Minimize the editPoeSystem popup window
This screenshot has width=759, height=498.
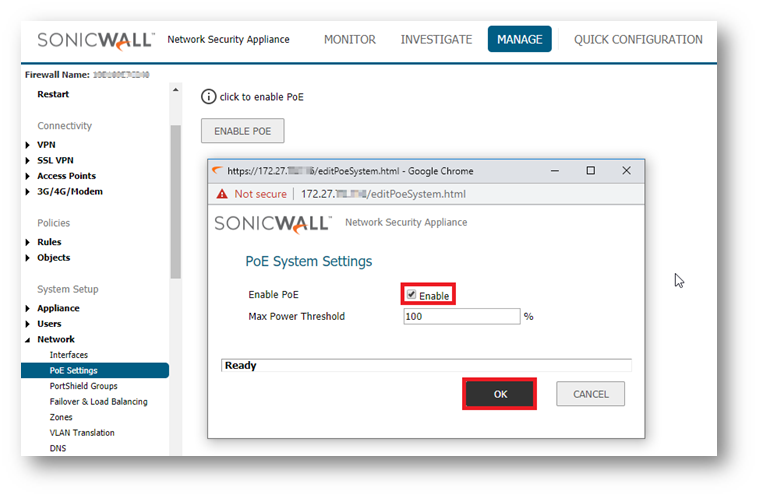point(553,171)
